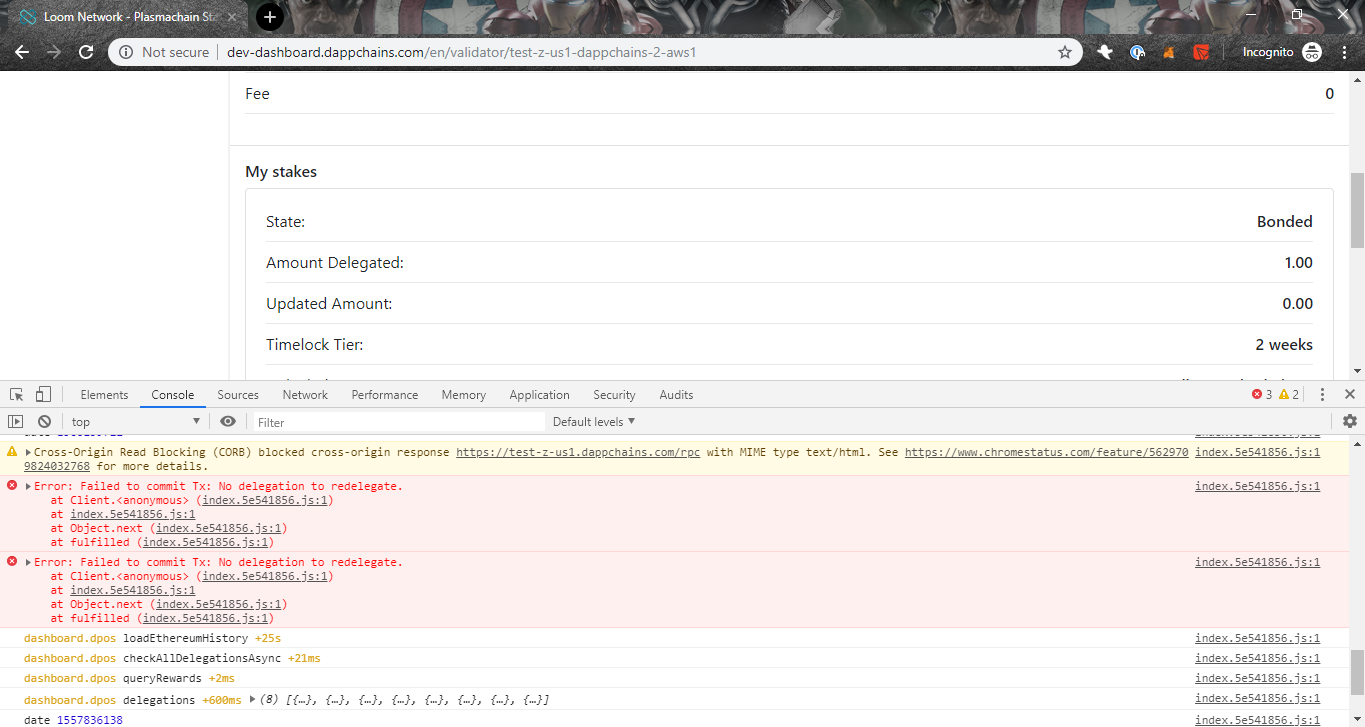Filter console by the 2 warnings badge
This screenshot has height=727, width=1365.
1288,394
